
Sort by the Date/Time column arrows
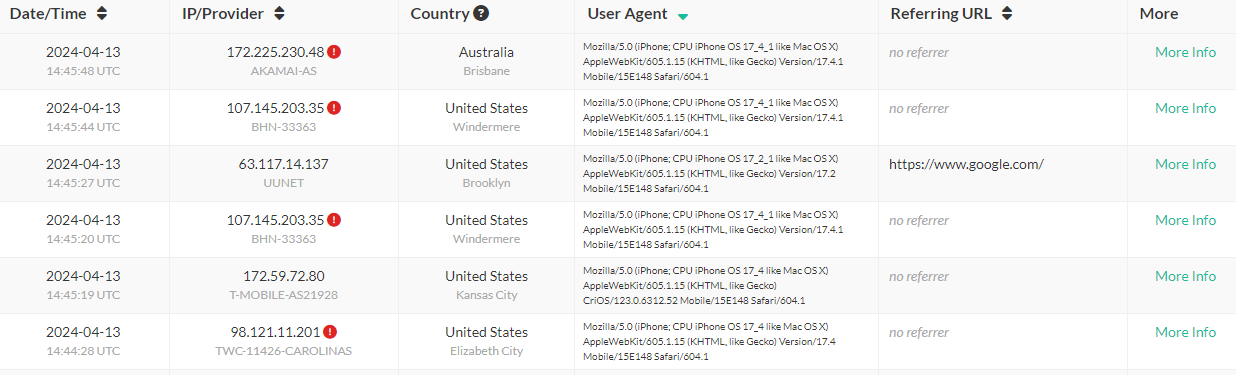(102, 14)
